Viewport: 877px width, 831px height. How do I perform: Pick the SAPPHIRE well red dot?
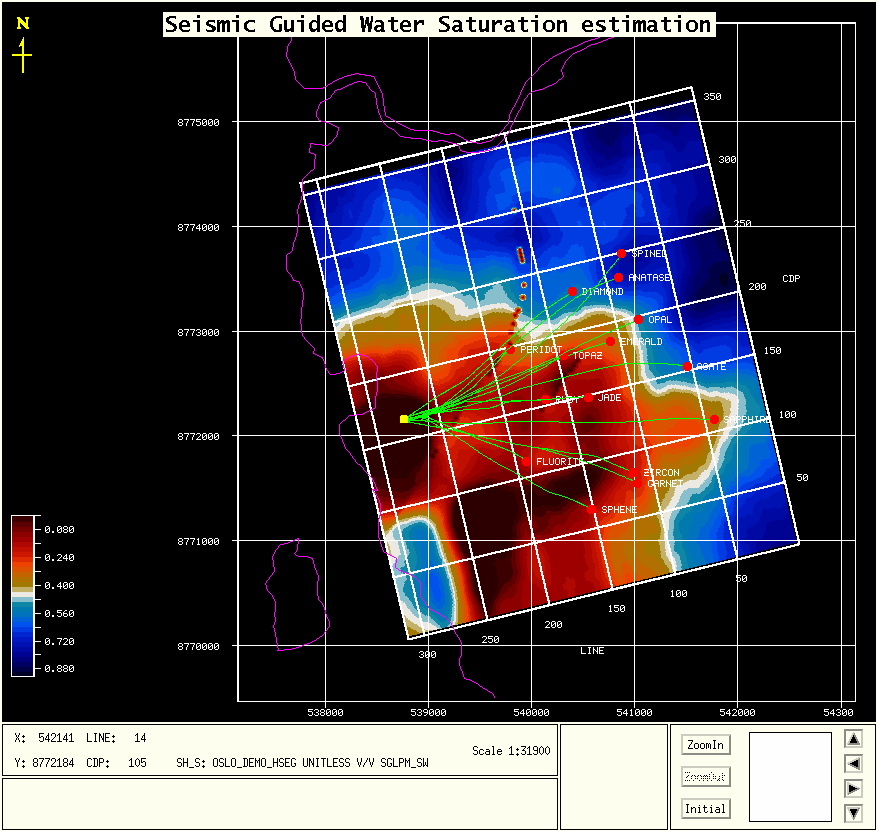715,420
